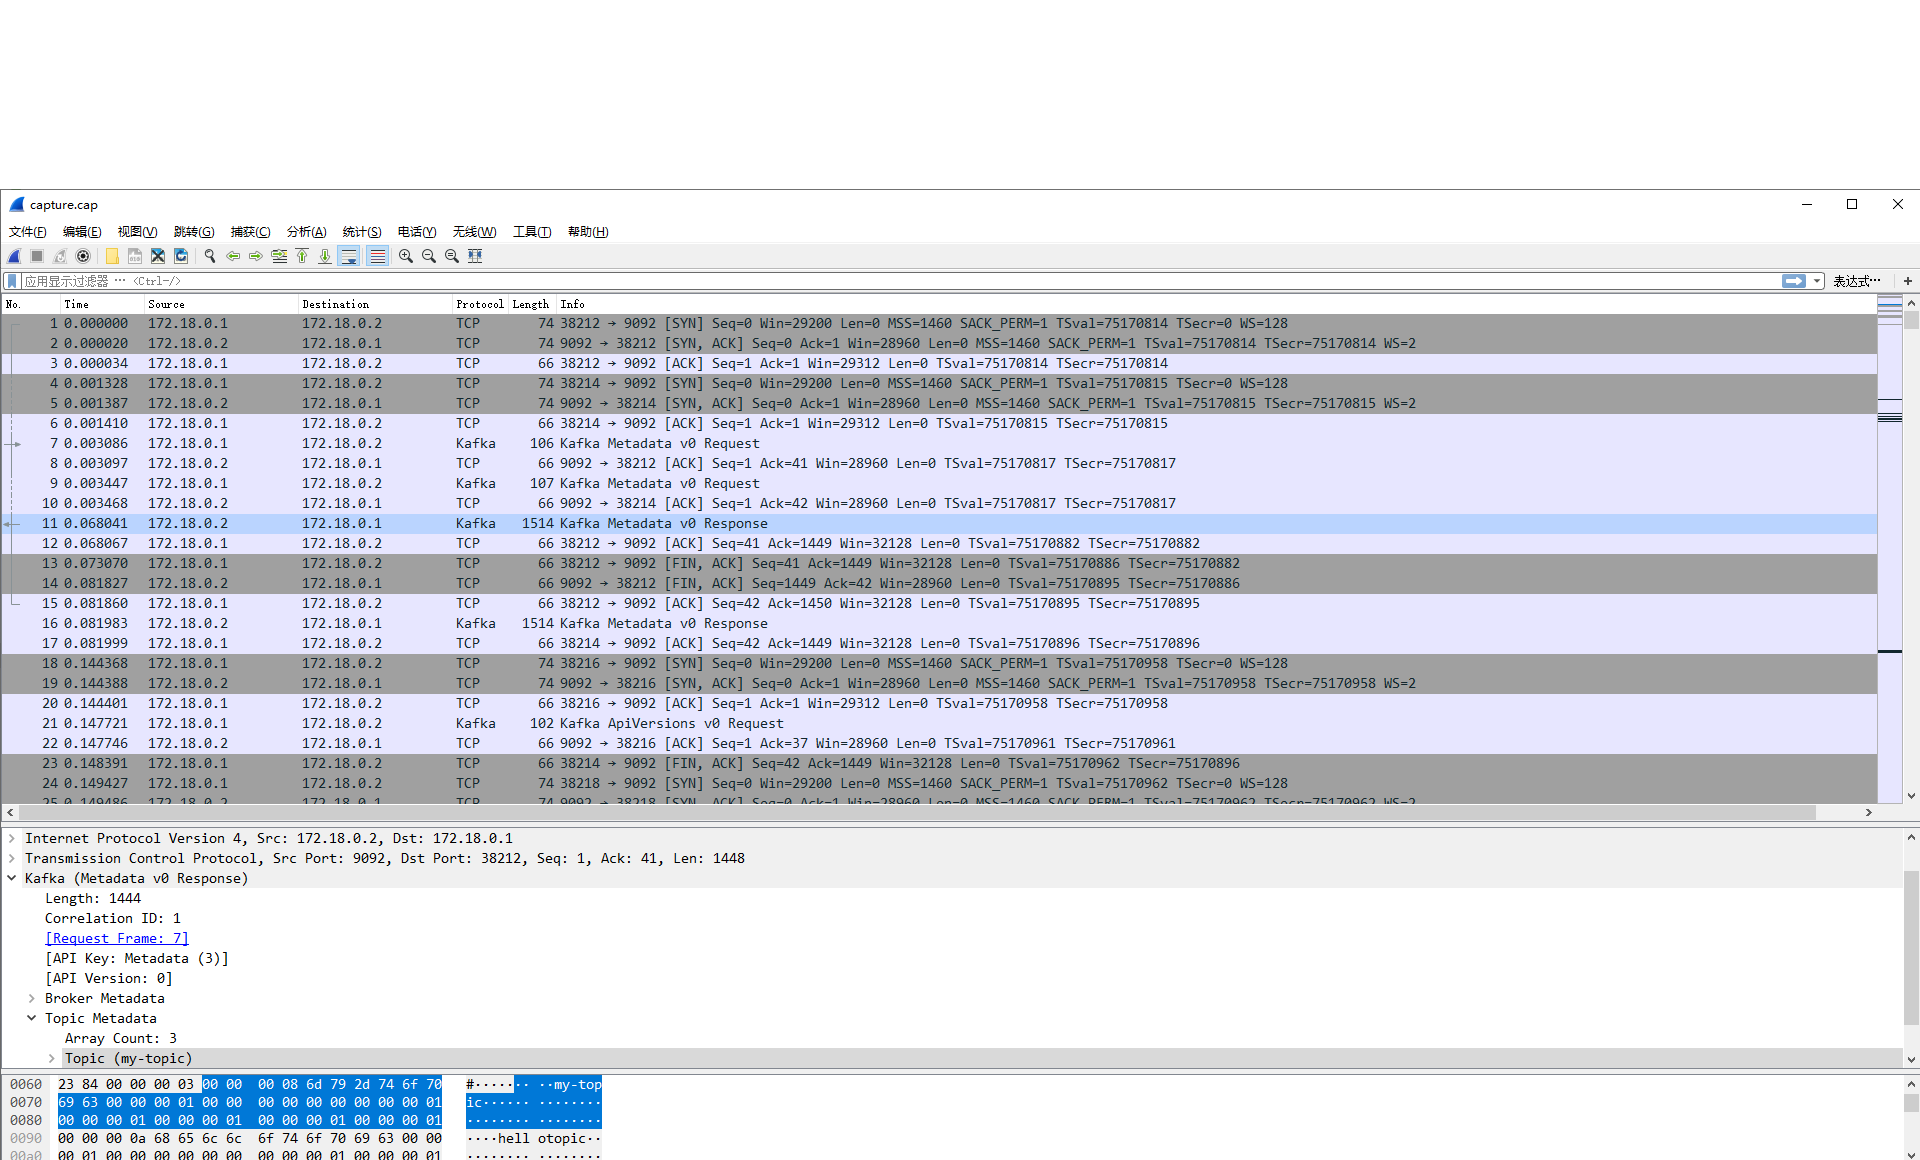Expand the Topic (my-topic) node
This screenshot has height=1160, width=1920.
(52, 1058)
